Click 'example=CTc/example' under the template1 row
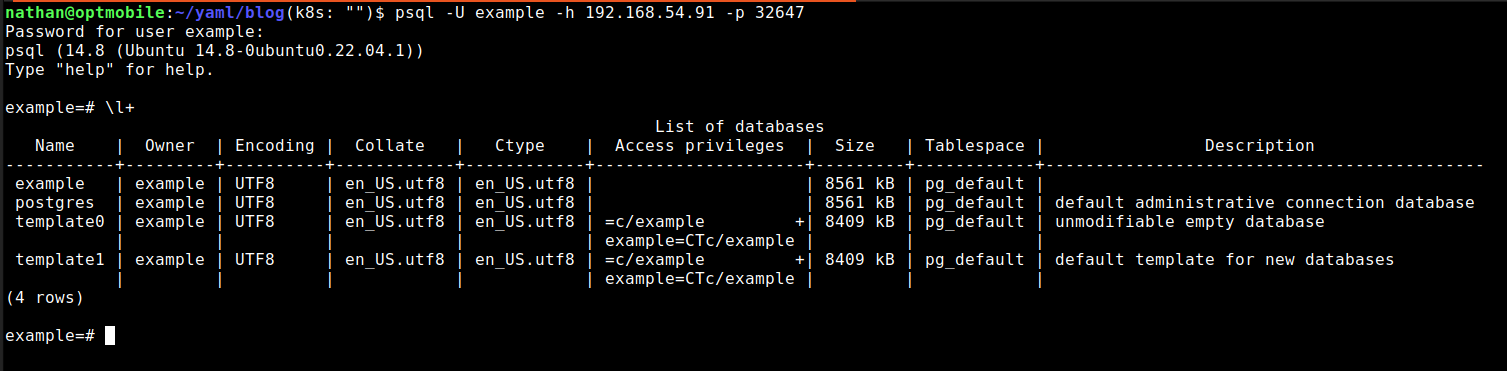 700,279
